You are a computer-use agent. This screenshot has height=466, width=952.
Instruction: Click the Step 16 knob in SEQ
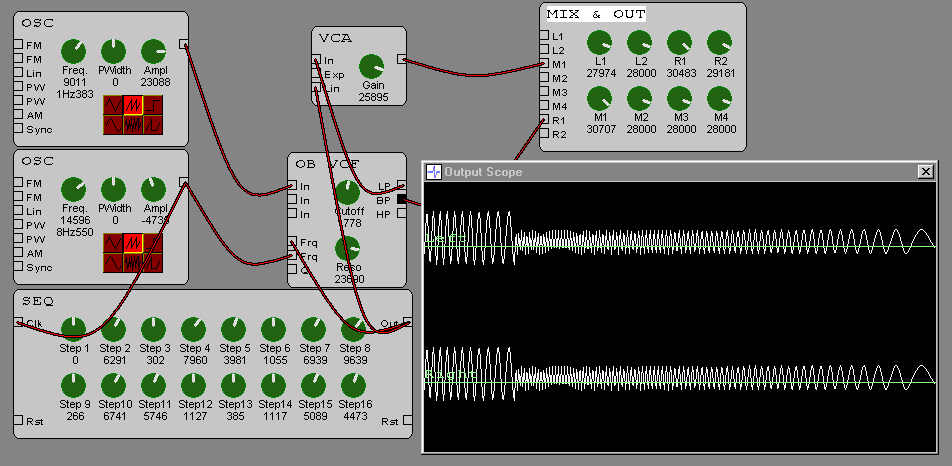pyautogui.click(x=353, y=385)
